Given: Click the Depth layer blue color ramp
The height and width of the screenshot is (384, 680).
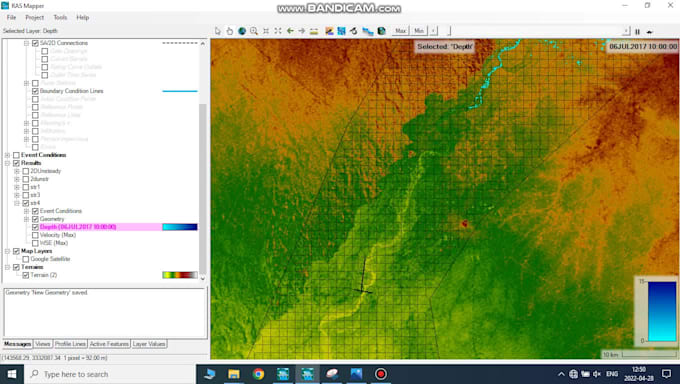Looking at the screenshot, I should coord(180,227).
